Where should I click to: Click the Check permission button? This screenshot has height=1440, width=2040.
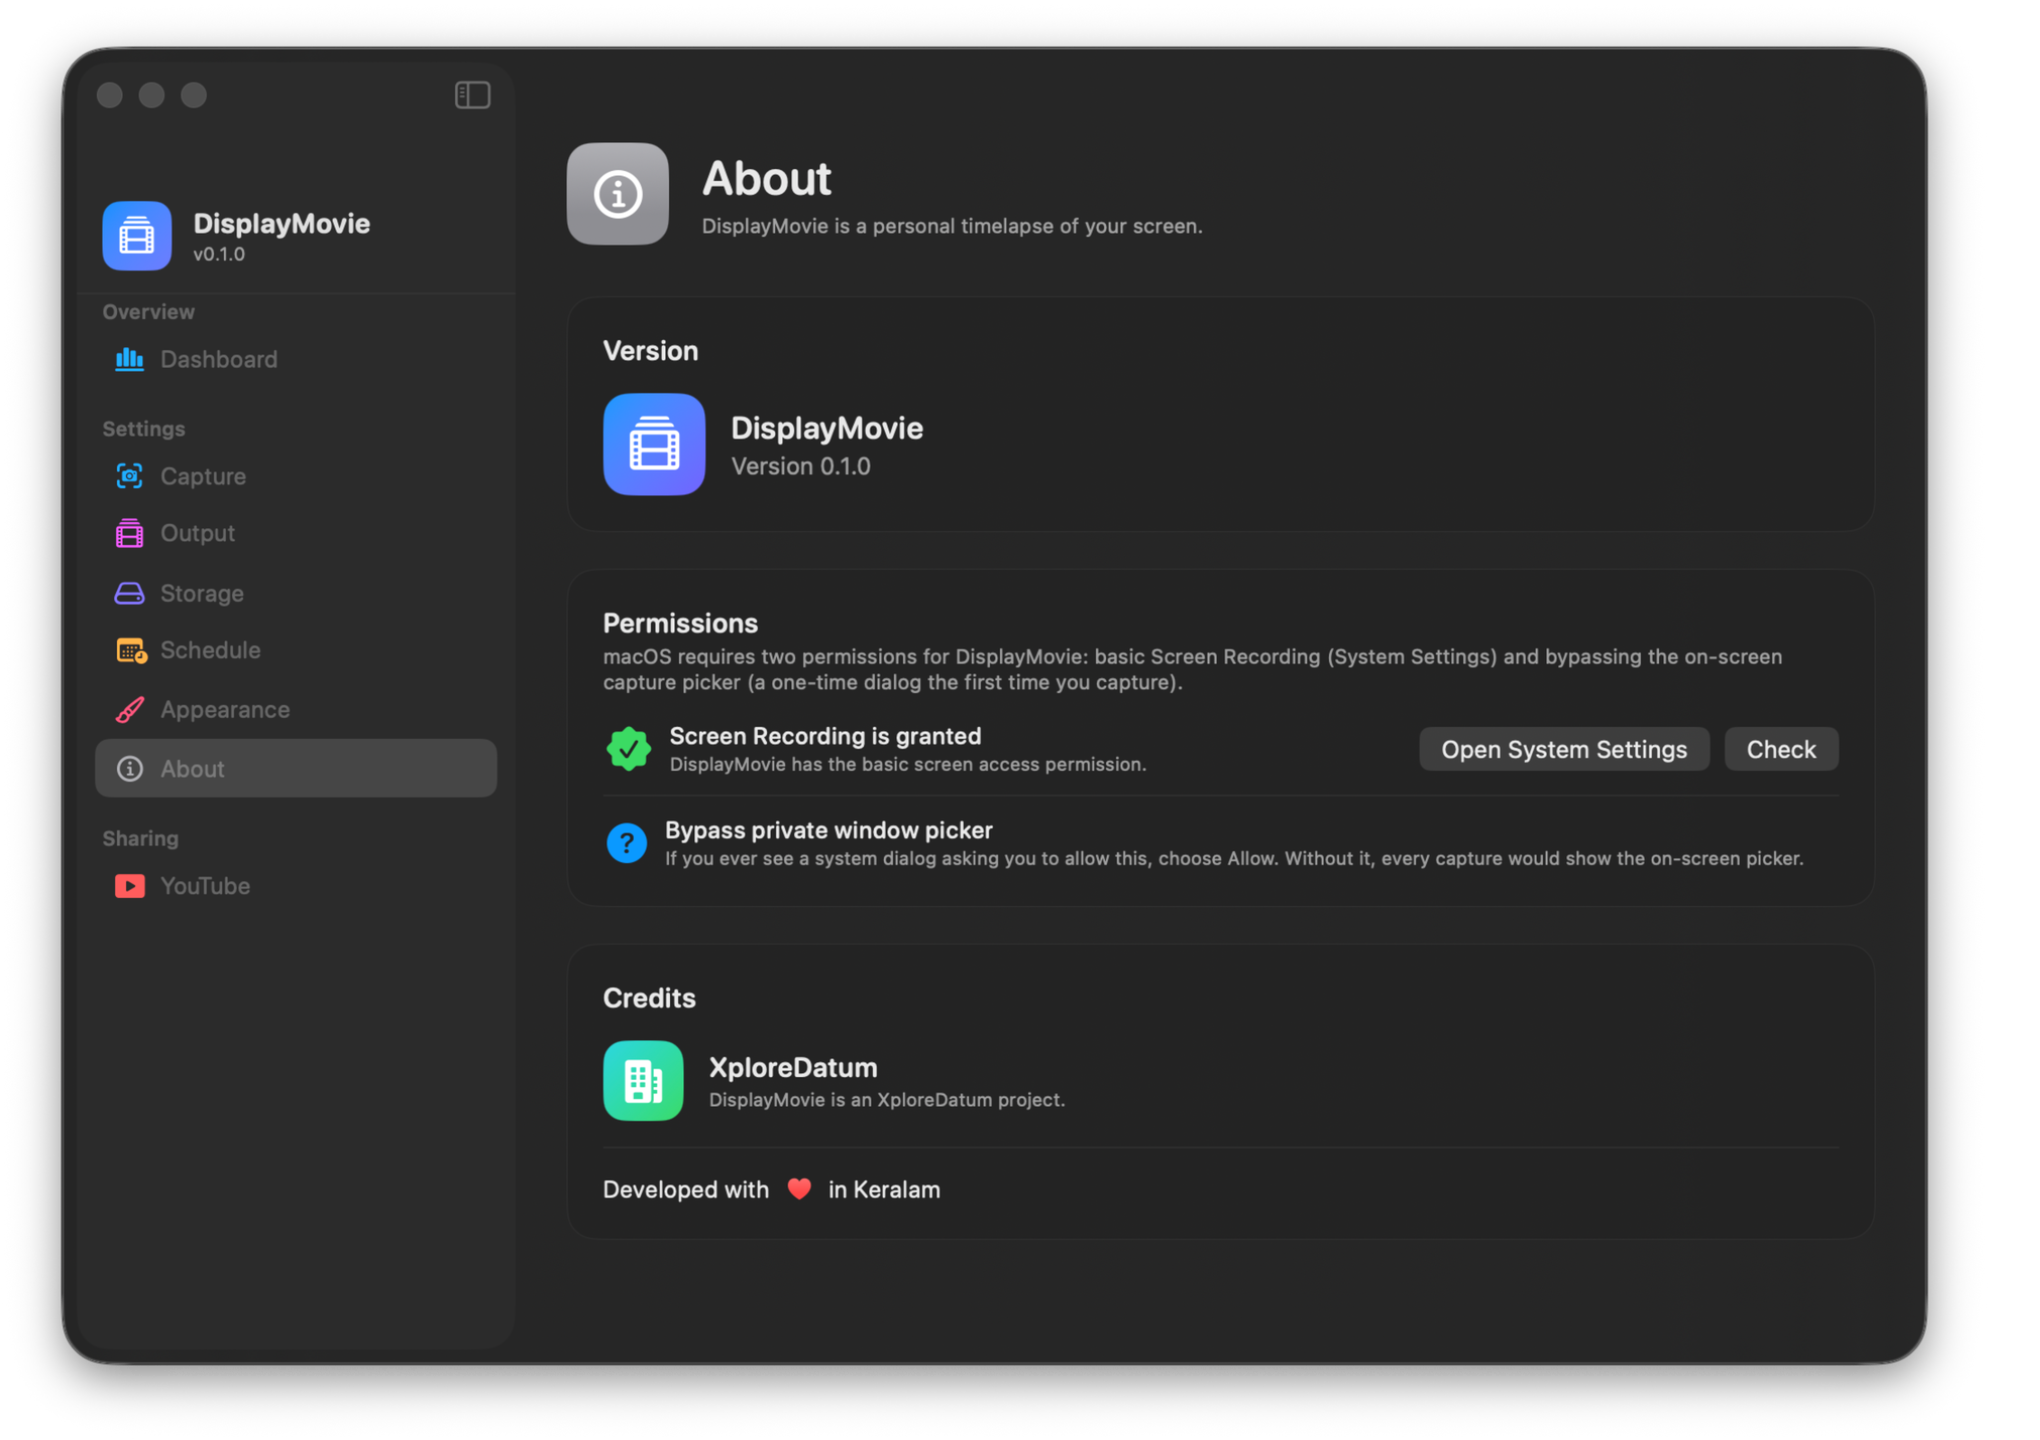tap(1781, 749)
